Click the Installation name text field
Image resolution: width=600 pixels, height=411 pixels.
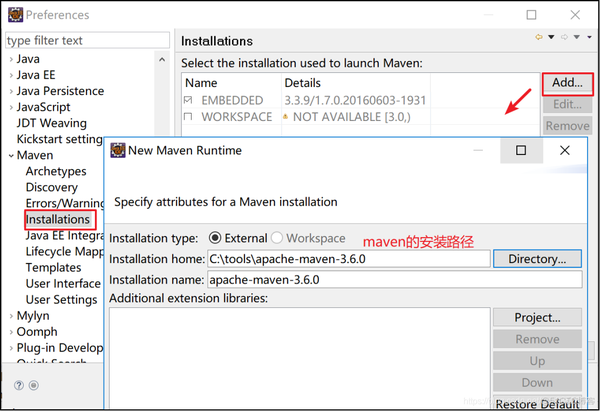[394, 279]
